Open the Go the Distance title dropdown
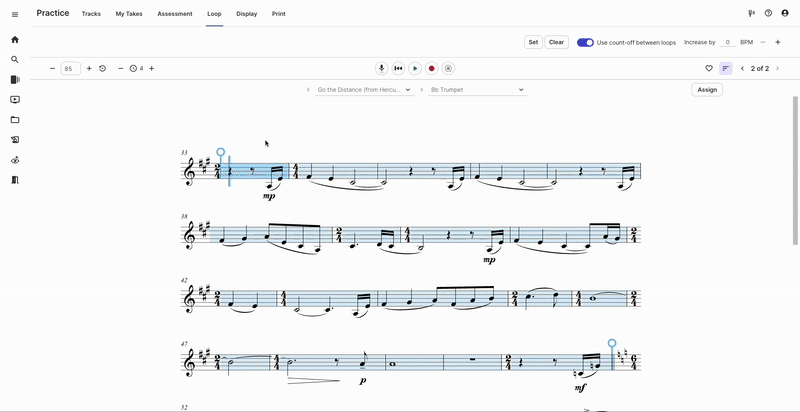 click(364, 90)
